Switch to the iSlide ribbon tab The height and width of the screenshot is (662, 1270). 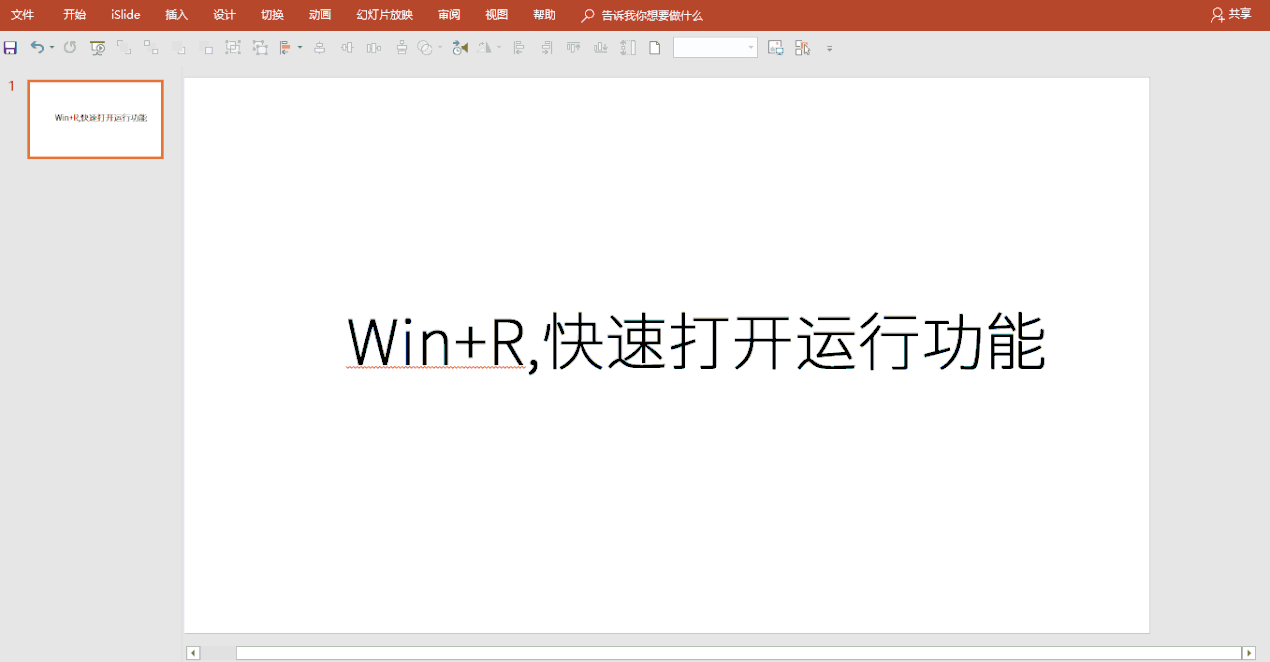[x=124, y=15]
